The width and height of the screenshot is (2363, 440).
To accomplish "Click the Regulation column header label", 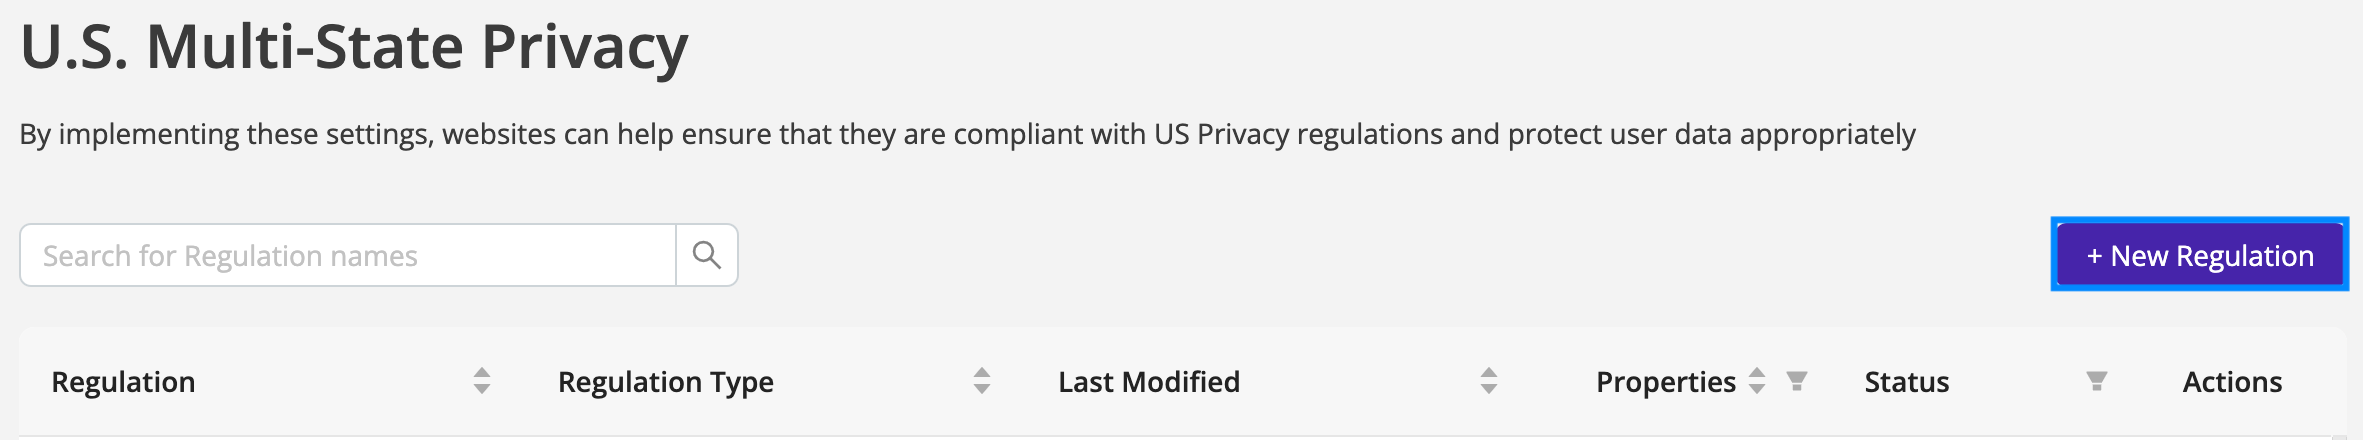I will tap(123, 382).
